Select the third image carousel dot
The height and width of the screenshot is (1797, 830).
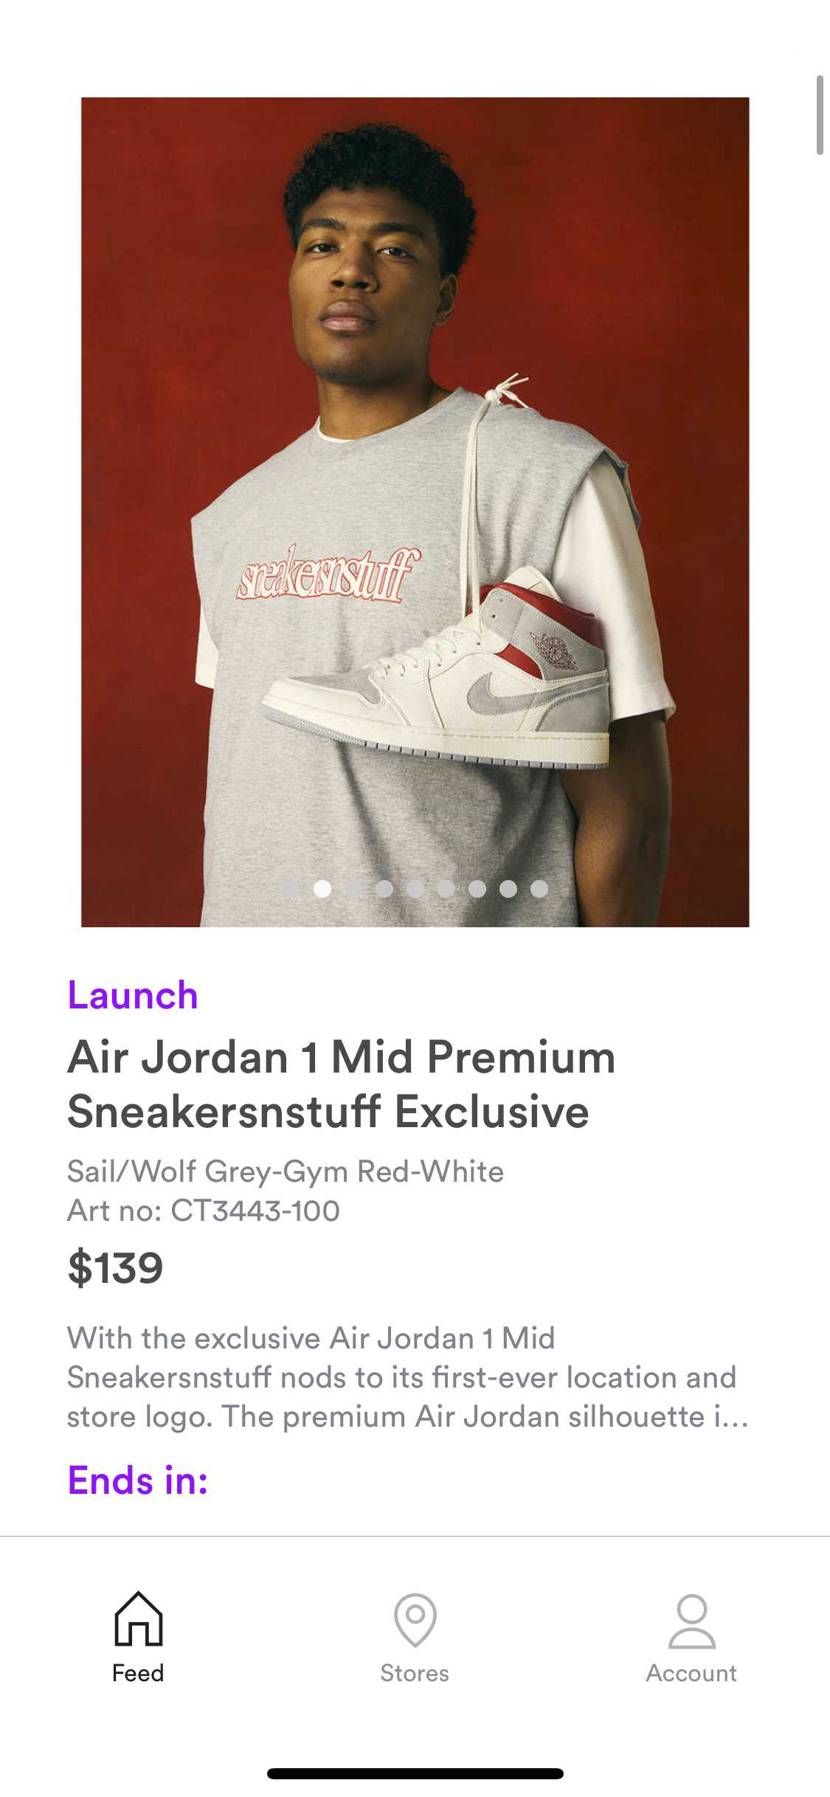[353, 888]
